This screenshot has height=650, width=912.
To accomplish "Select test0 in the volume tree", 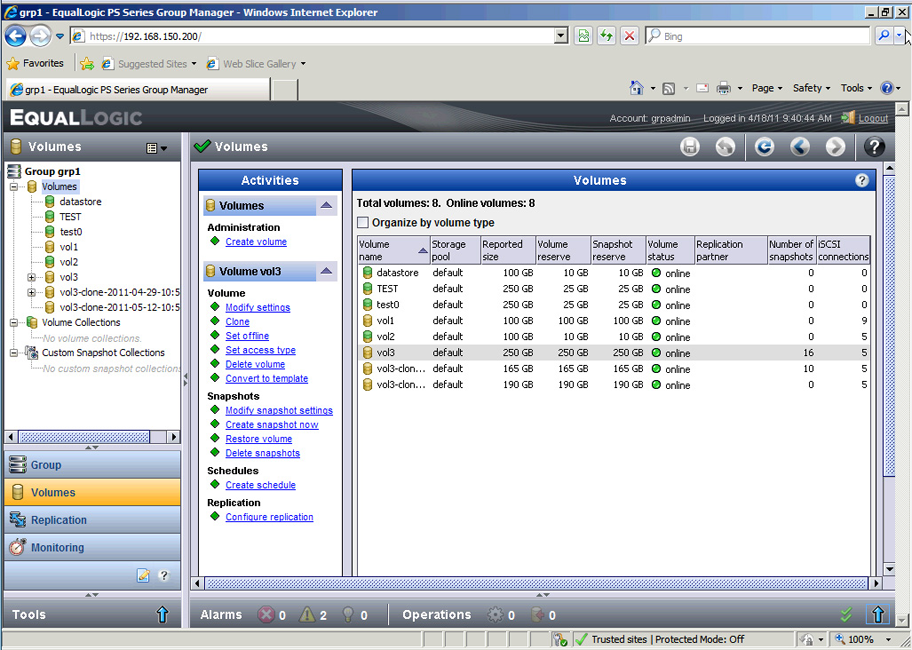I will (71, 232).
